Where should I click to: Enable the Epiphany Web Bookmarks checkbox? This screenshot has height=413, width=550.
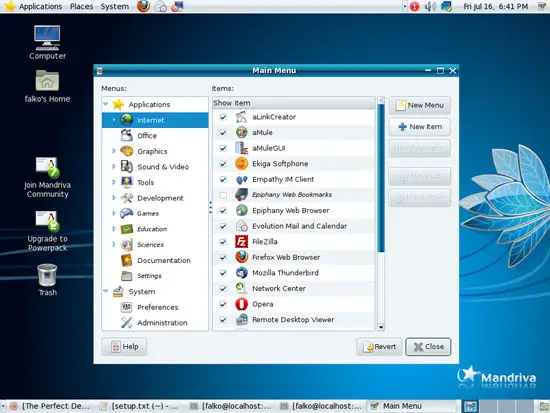(x=223, y=195)
